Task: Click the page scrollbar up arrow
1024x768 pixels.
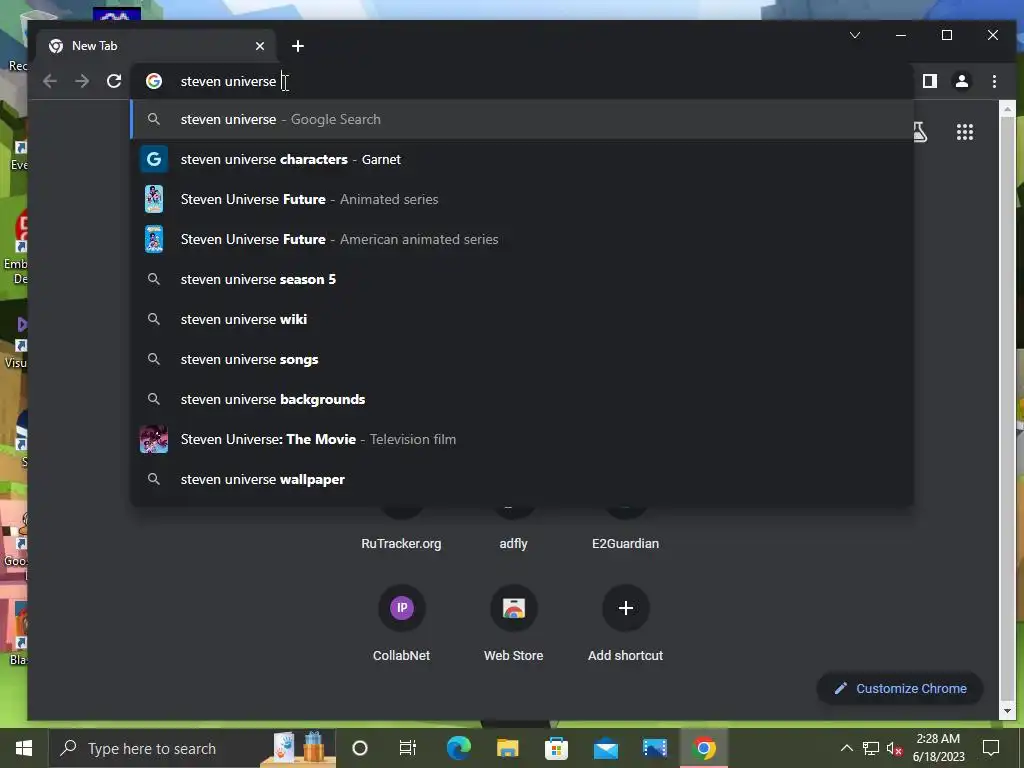Action: (x=1006, y=110)
